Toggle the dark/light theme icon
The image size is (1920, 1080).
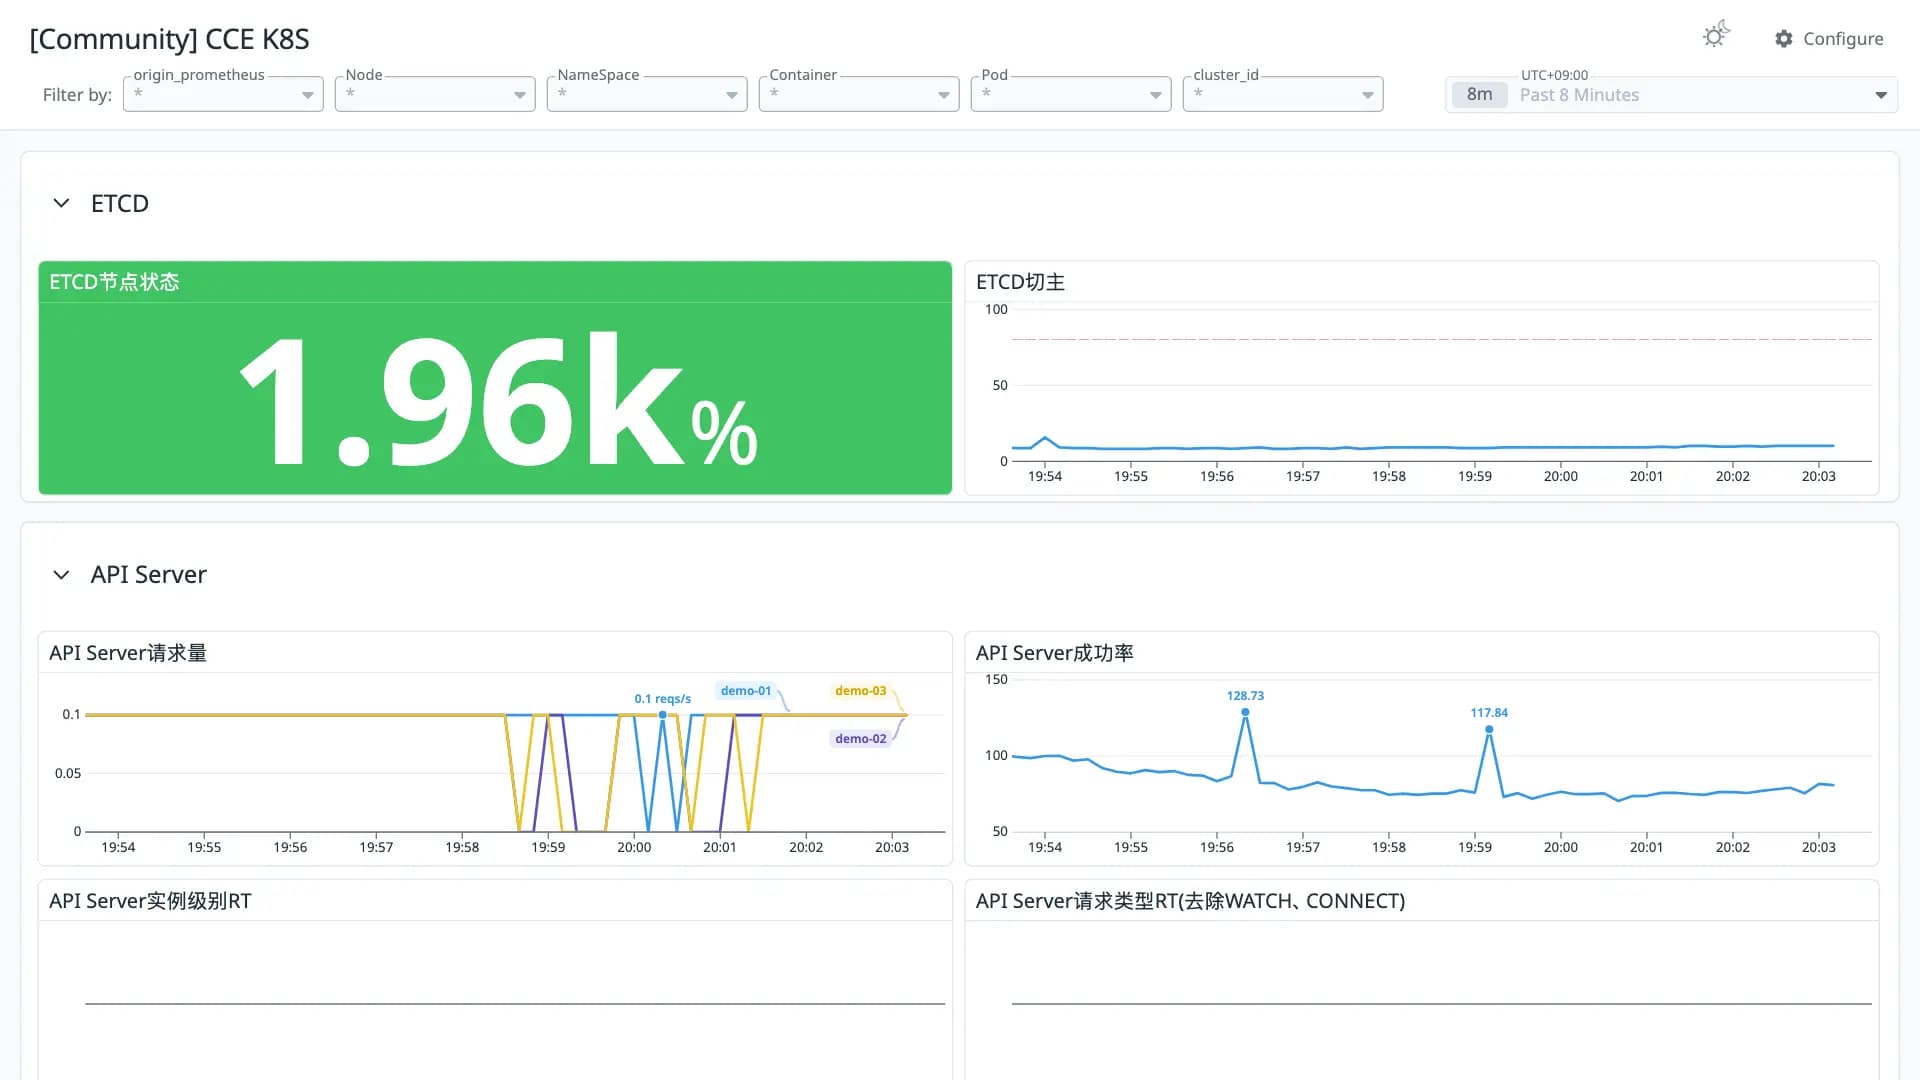pos(1716,35)
